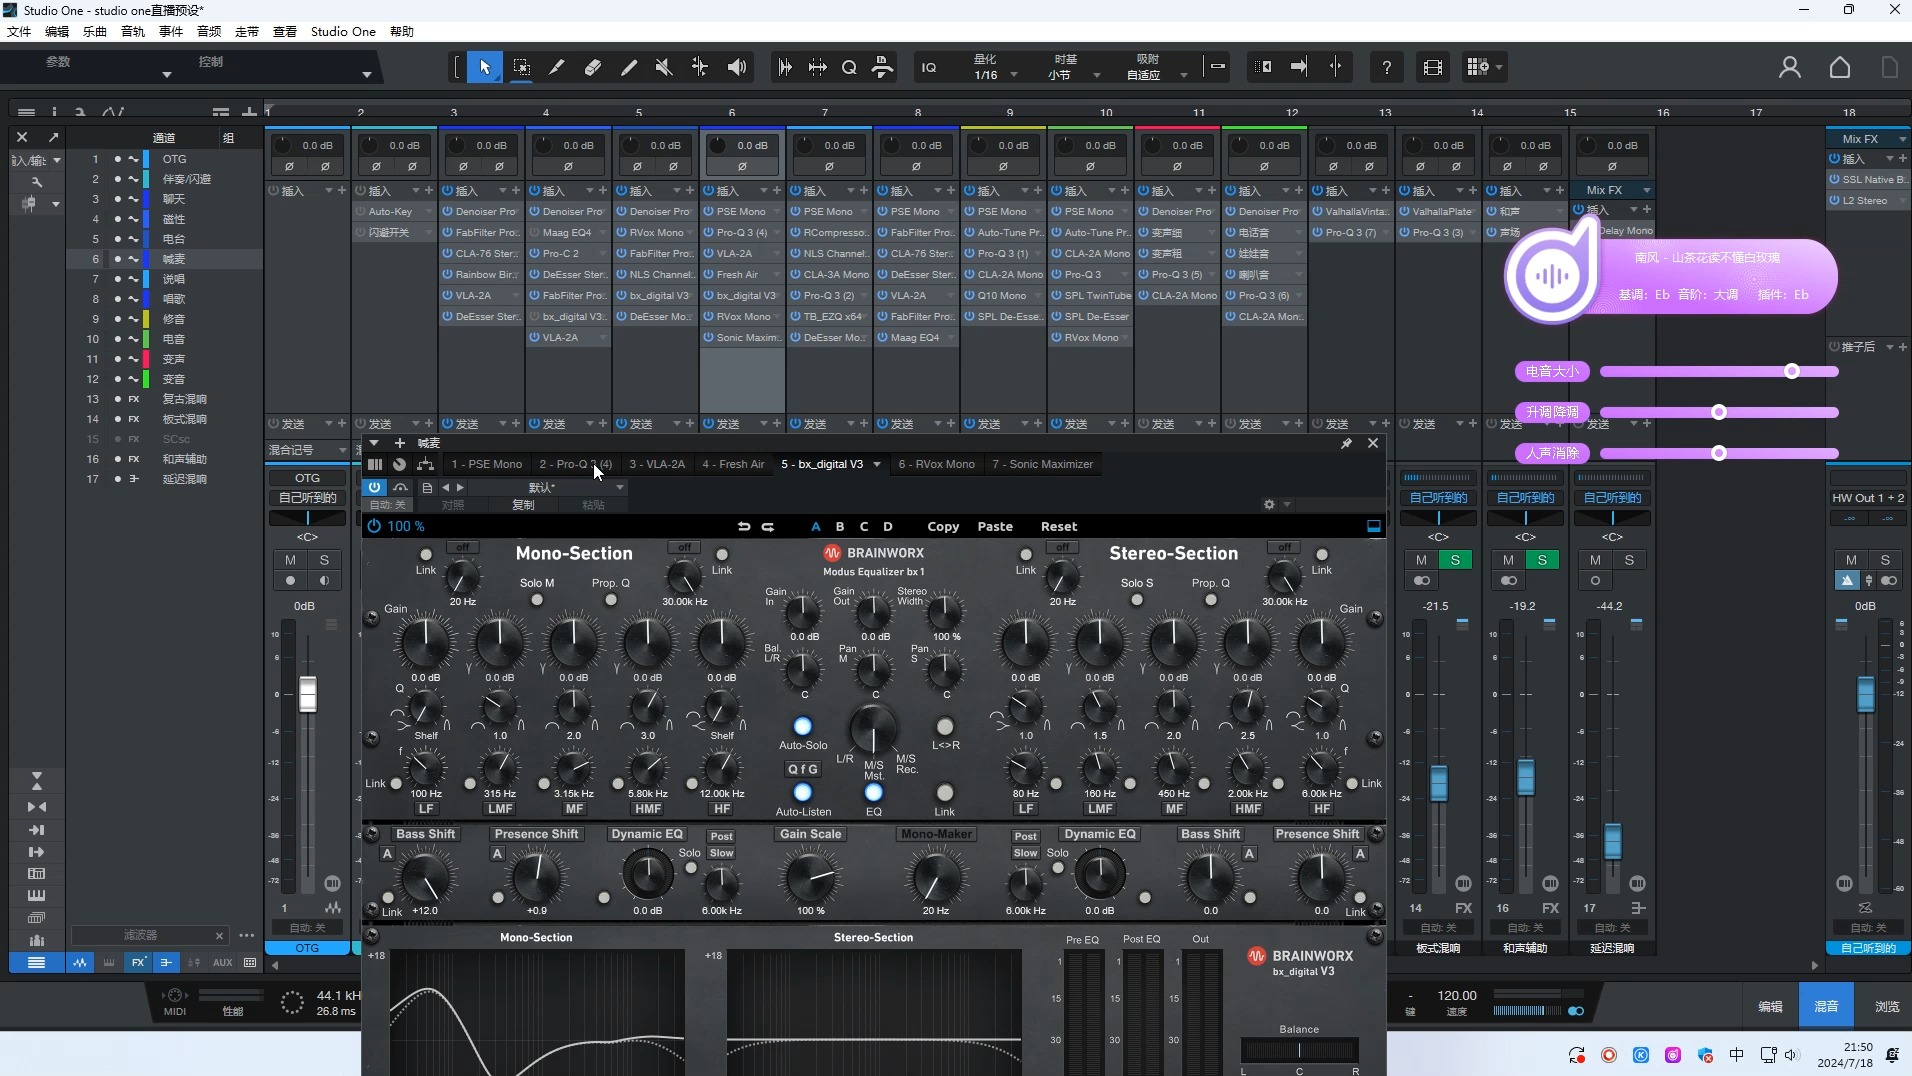Toggle the L<>R swap button
1912x1076 pixels.
[945, 726]
